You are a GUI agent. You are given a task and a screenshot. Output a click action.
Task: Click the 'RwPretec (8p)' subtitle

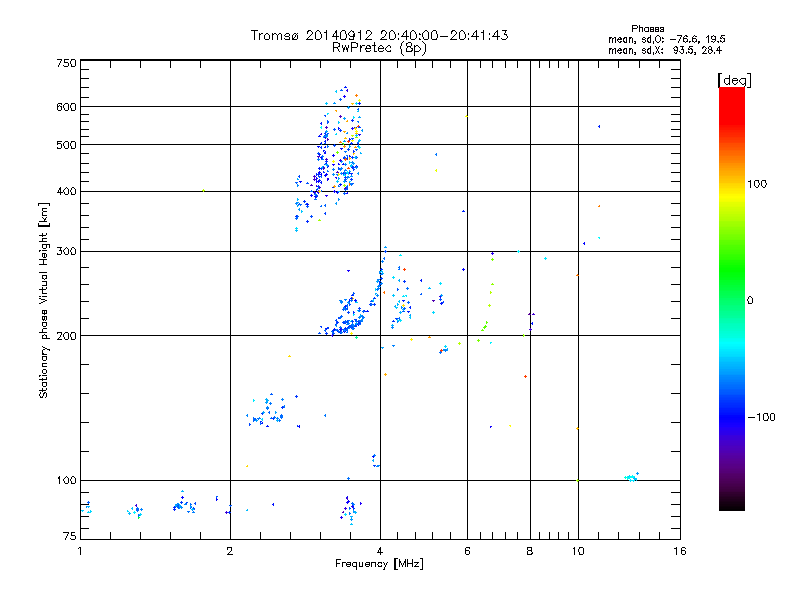(379, 48)
